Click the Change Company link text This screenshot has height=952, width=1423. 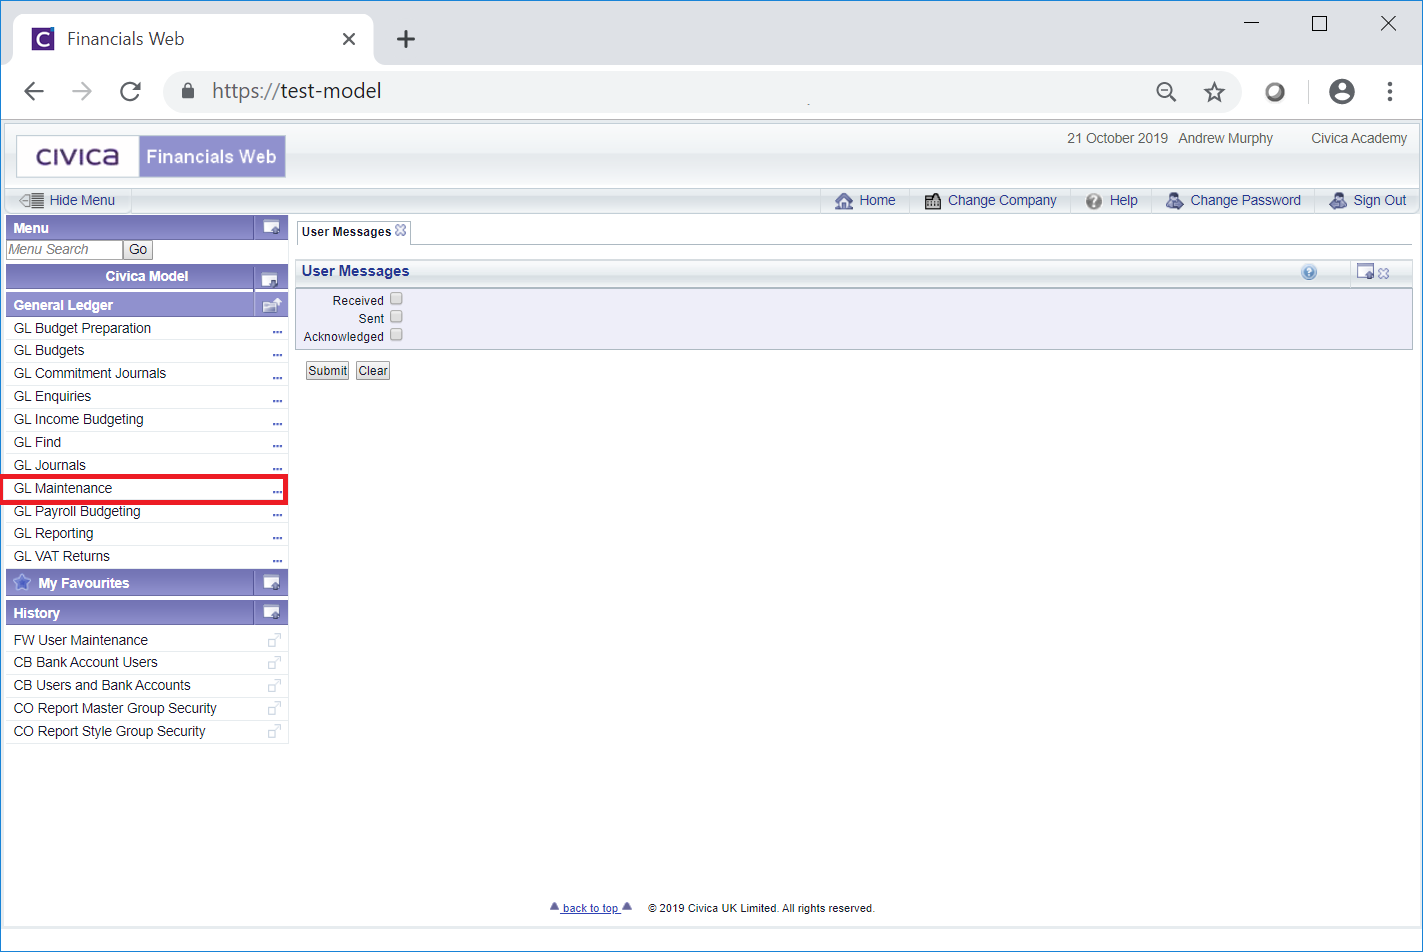point(1002,200)
